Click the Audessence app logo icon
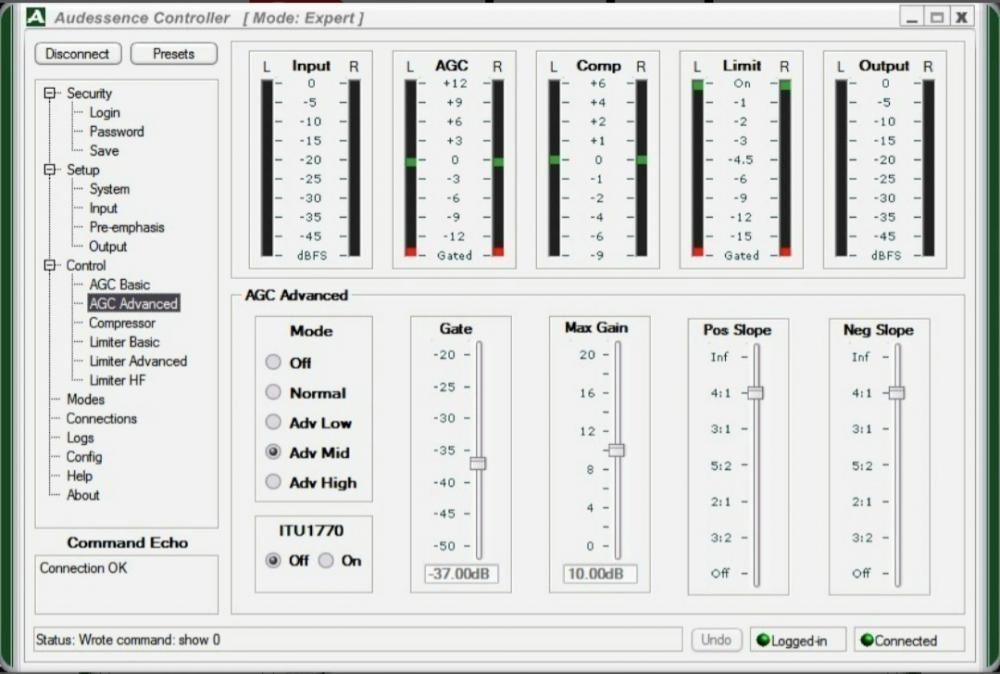The height and width of the screenshot is (674, 1000). click(36, 17)
